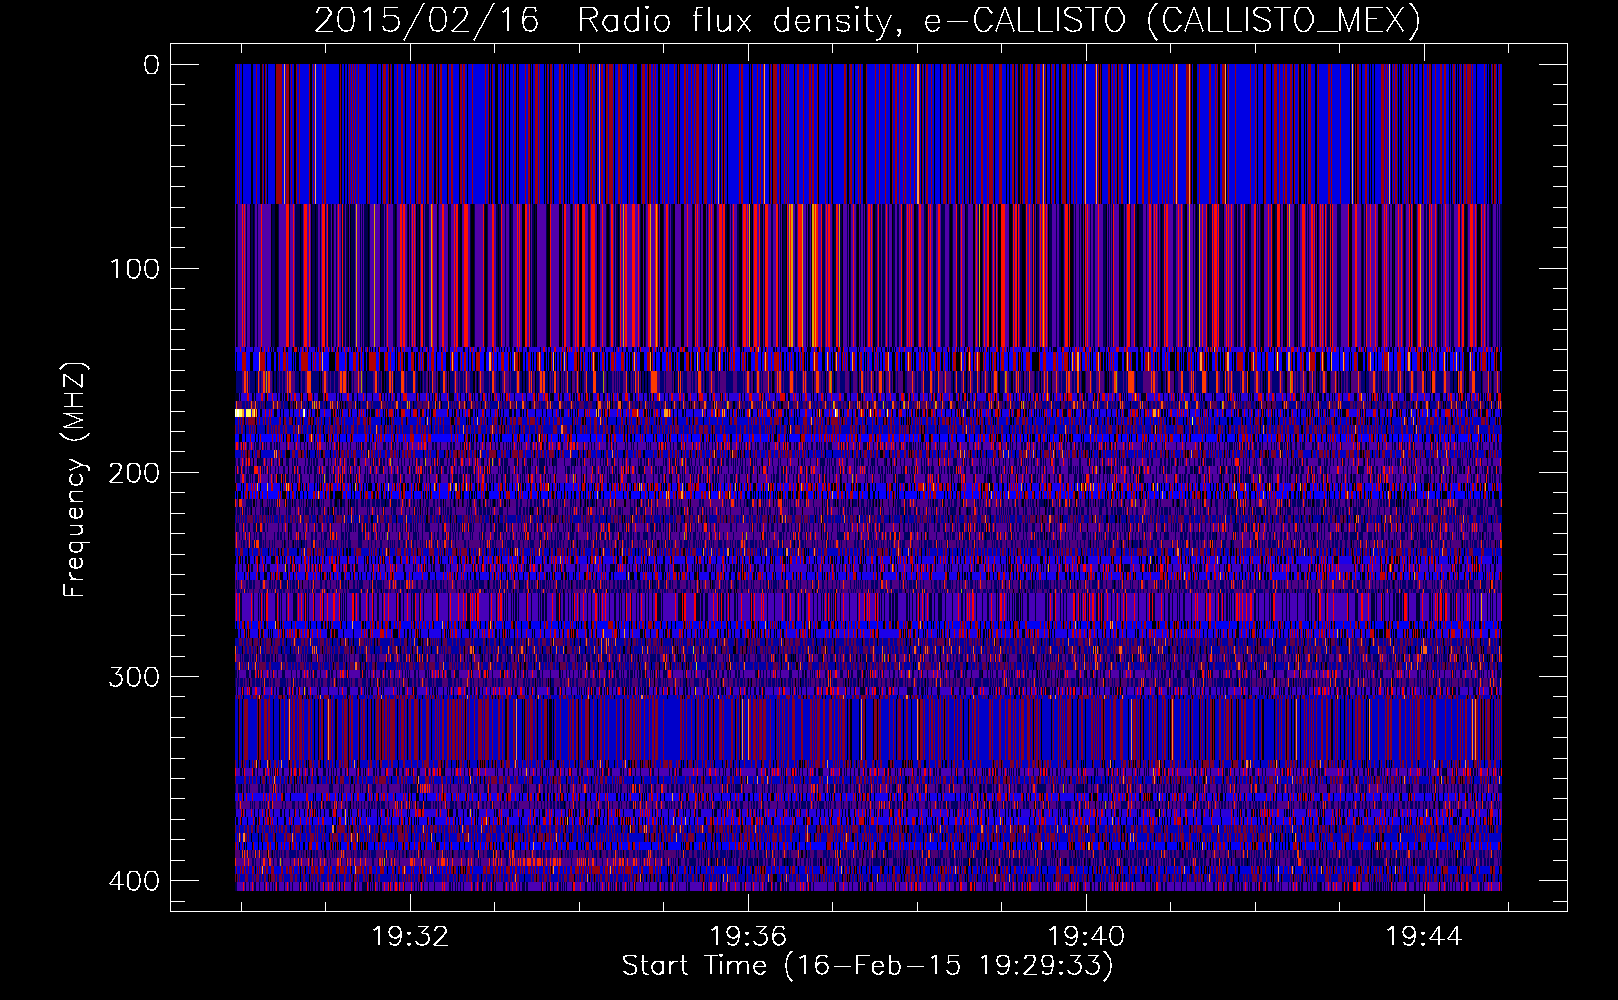Click the '400' frequency tick label

pos(134,881)
